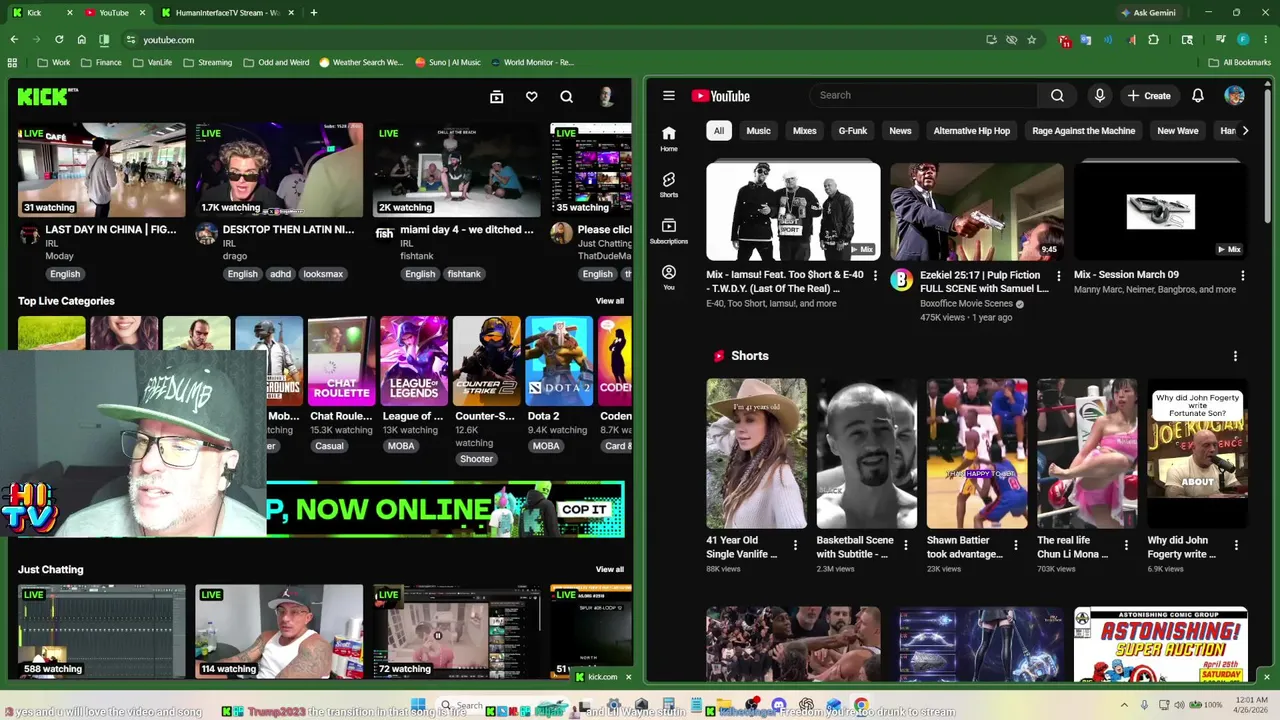Click in the YouTube search field

pos(924,95)
